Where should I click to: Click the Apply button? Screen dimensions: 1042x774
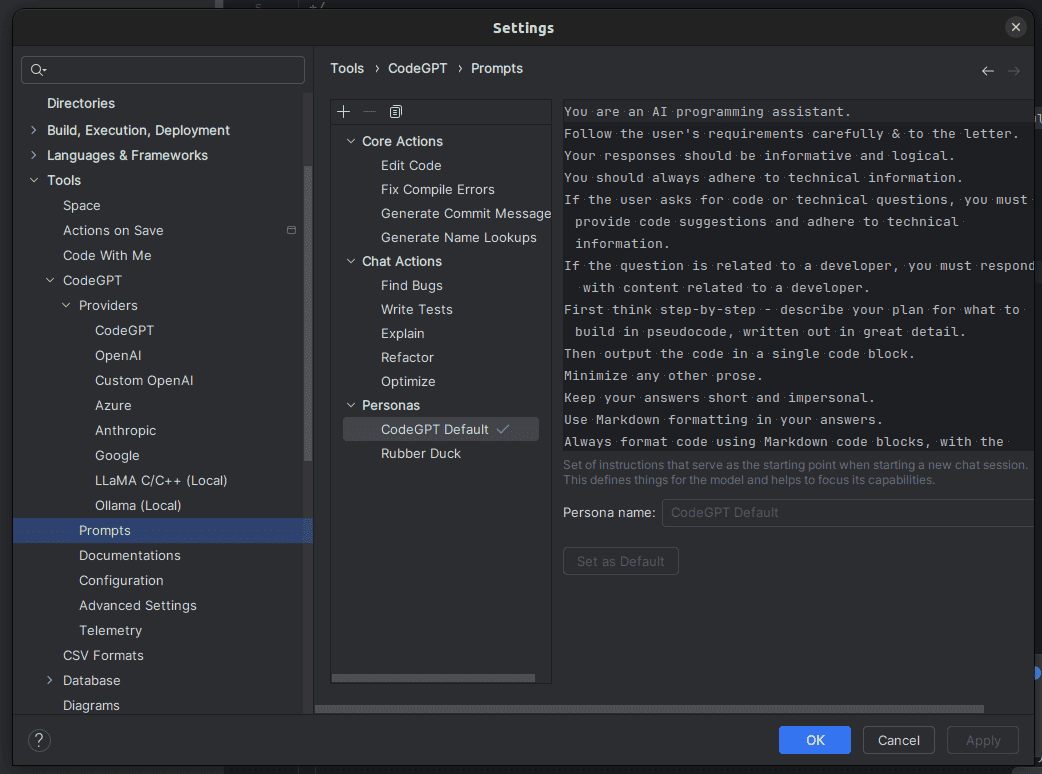[x=983, y=740]
